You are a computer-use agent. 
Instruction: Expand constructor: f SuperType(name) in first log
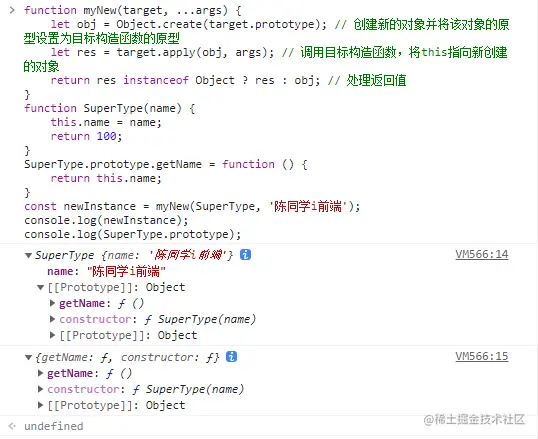[52, 319]
